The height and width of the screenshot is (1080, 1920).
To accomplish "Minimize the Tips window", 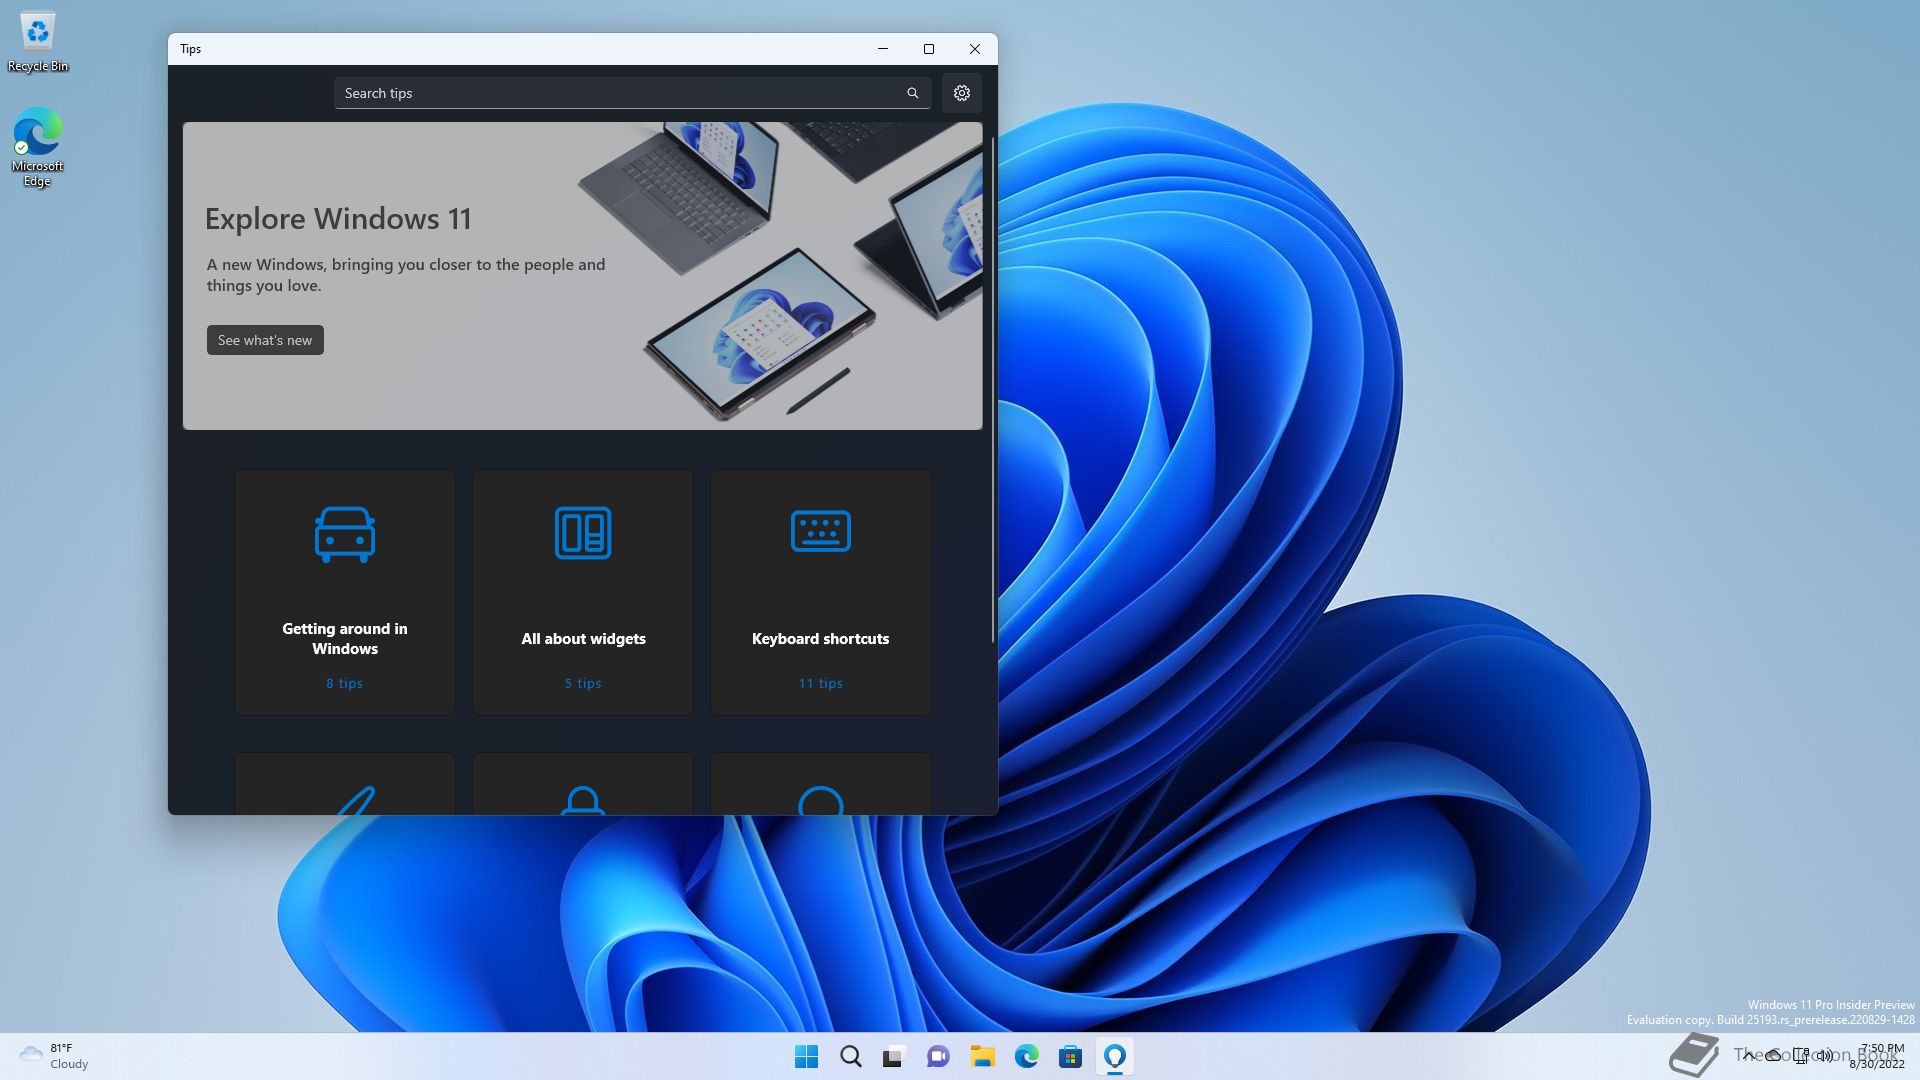I will tap(883, 49).
